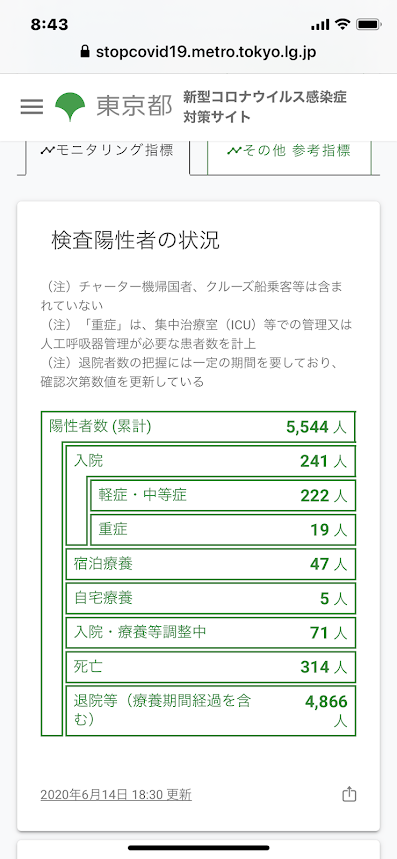Select the 死亡 314 人 row
The image size is (397, 859).
pos(210,667)
